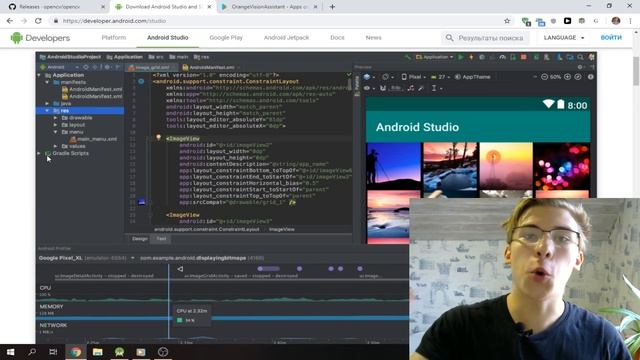
Task: Click the Preview panel gear settings icon
Action: (580, 67)
